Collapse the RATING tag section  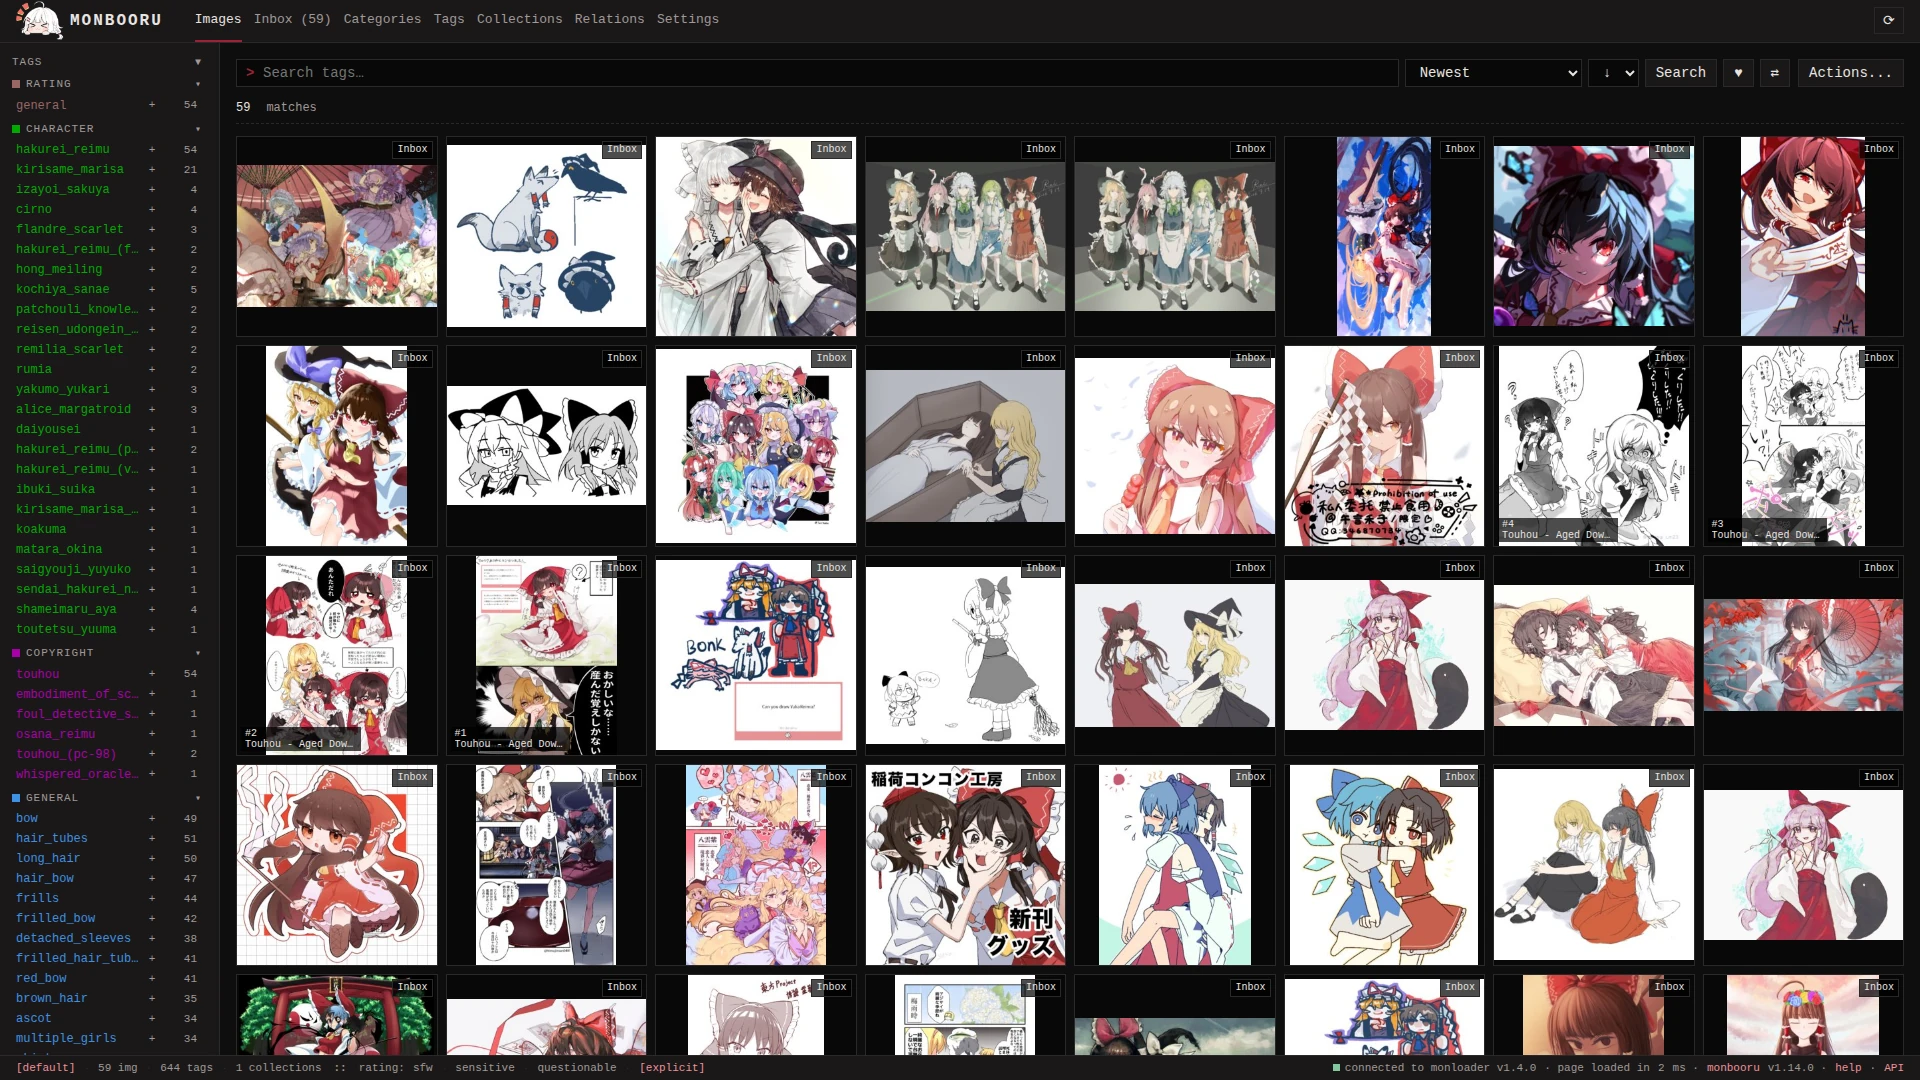198,84
